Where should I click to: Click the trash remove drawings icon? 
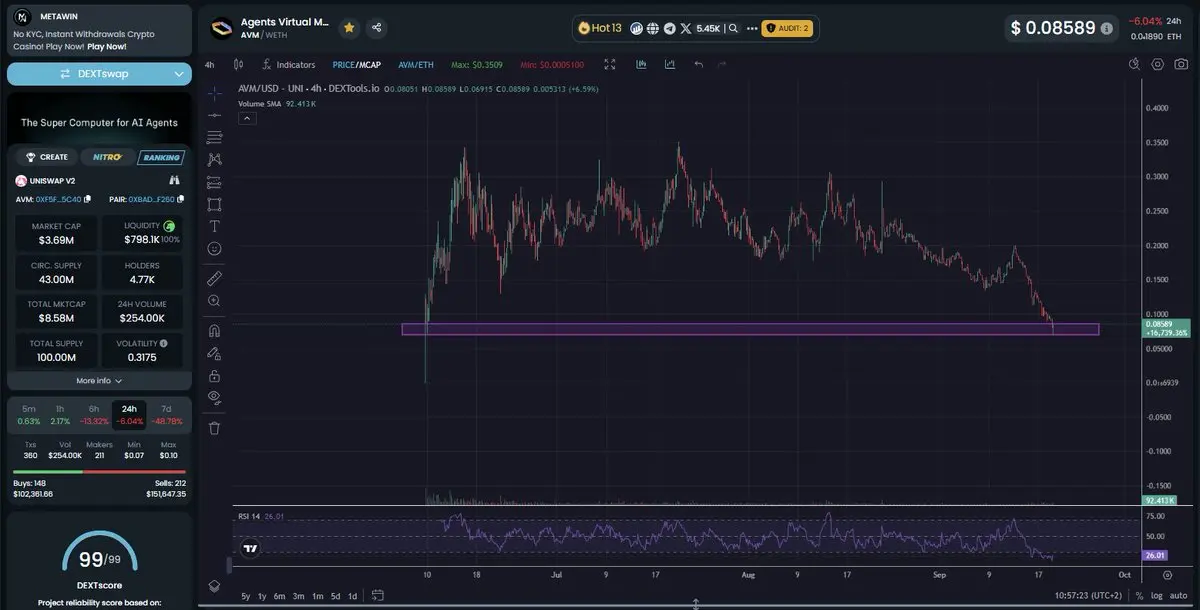point(214,428)
